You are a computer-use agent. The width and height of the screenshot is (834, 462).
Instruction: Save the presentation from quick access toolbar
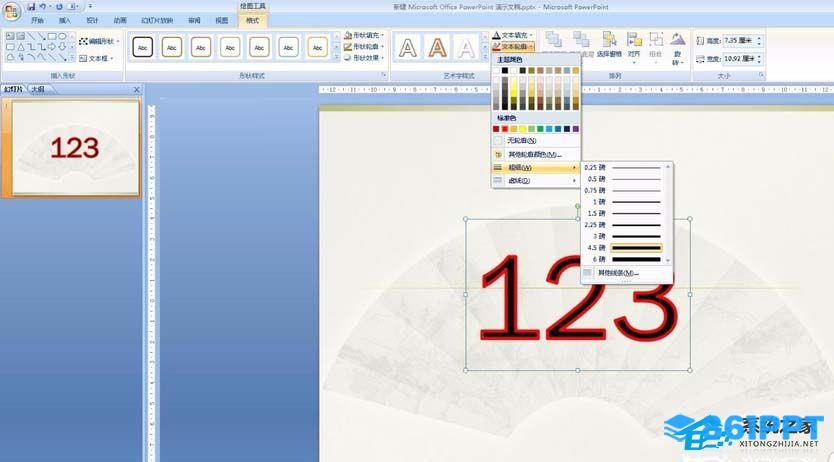click(x=31, y=7)
